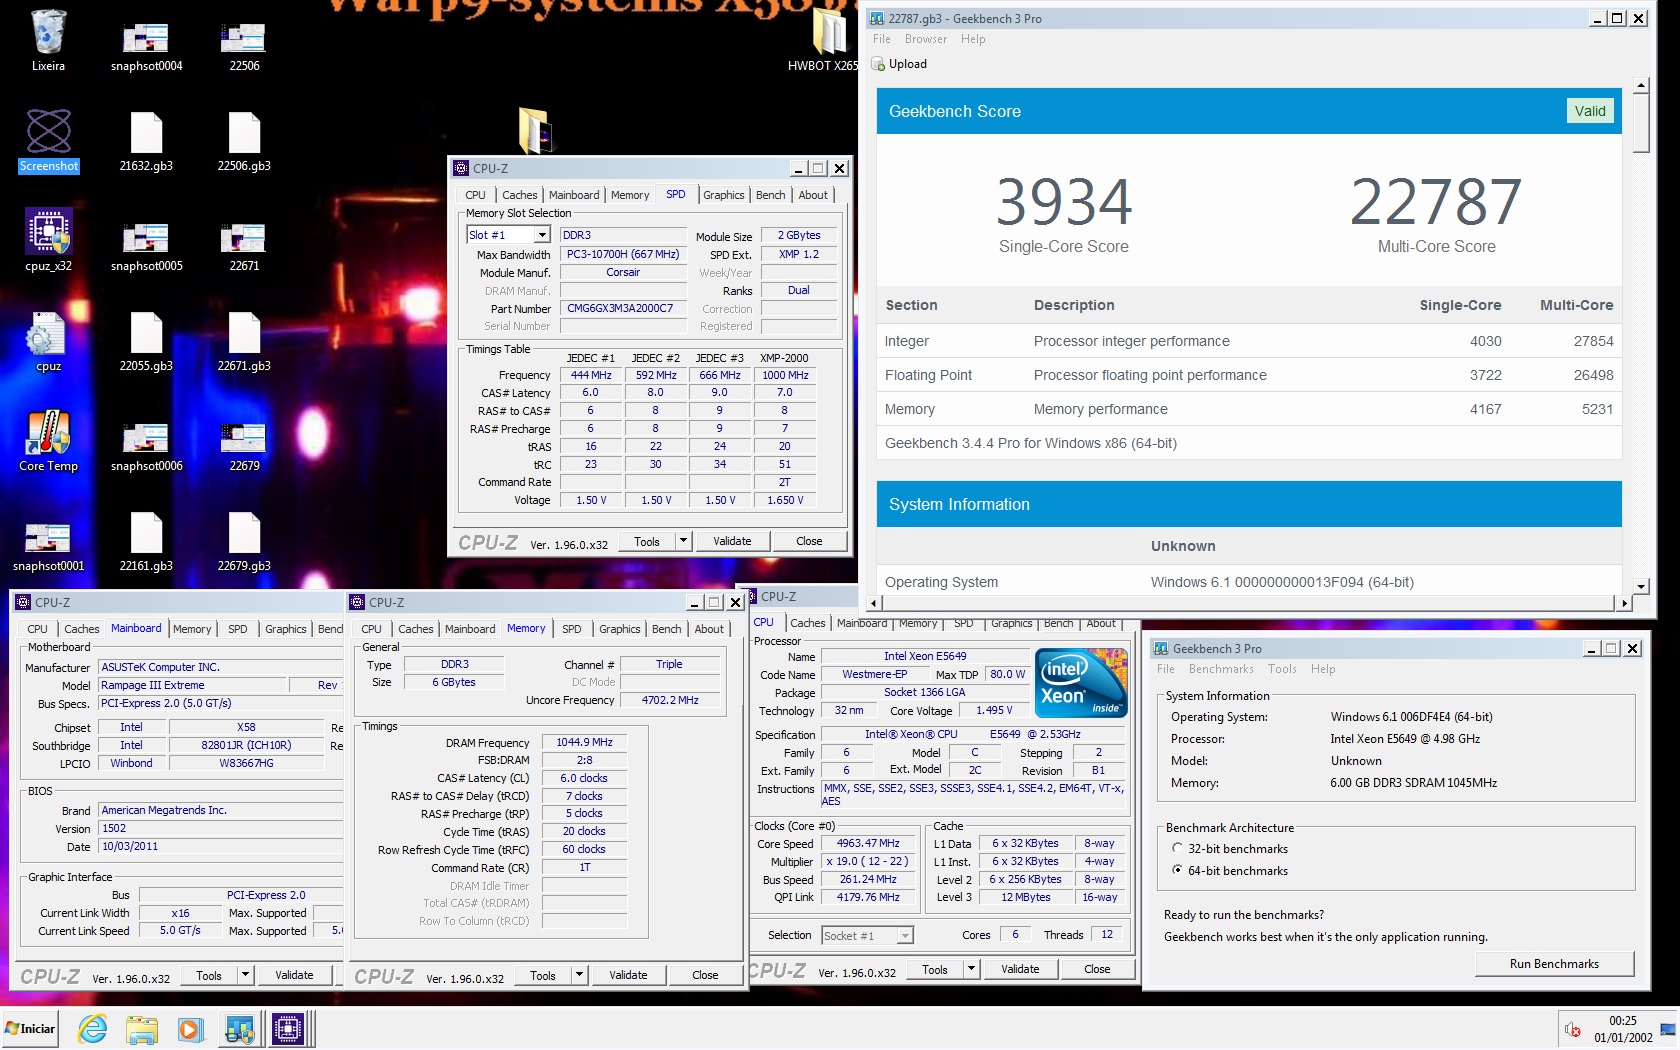Open Benchmarks menu in Geekbench 3 Pro
Screen dimensions: 1680x1050
pos(1221,669)
